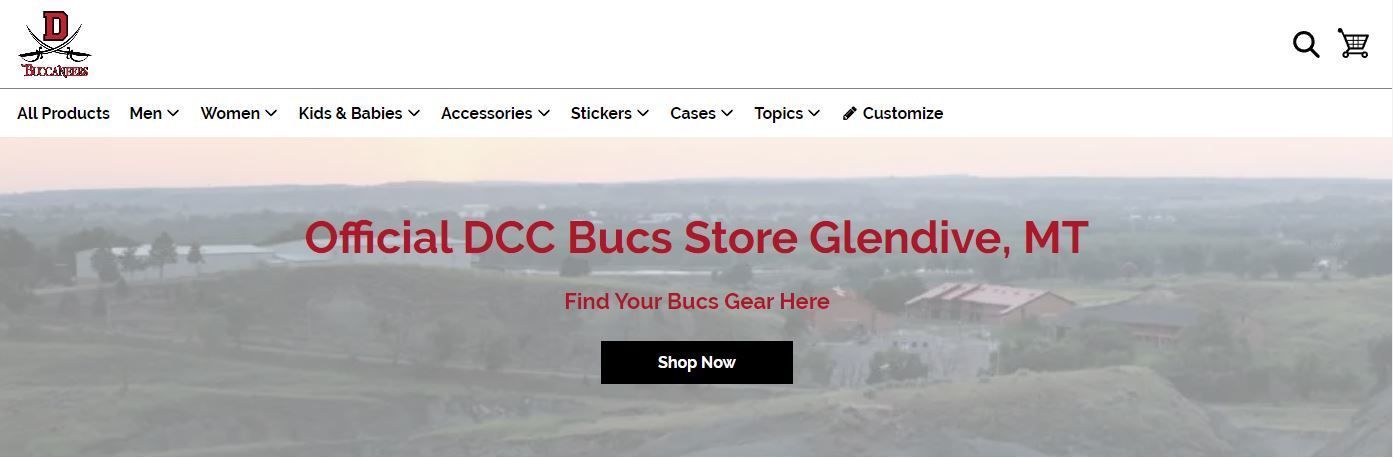Open the shopping cart
1393x458 pixels.
1353,44
